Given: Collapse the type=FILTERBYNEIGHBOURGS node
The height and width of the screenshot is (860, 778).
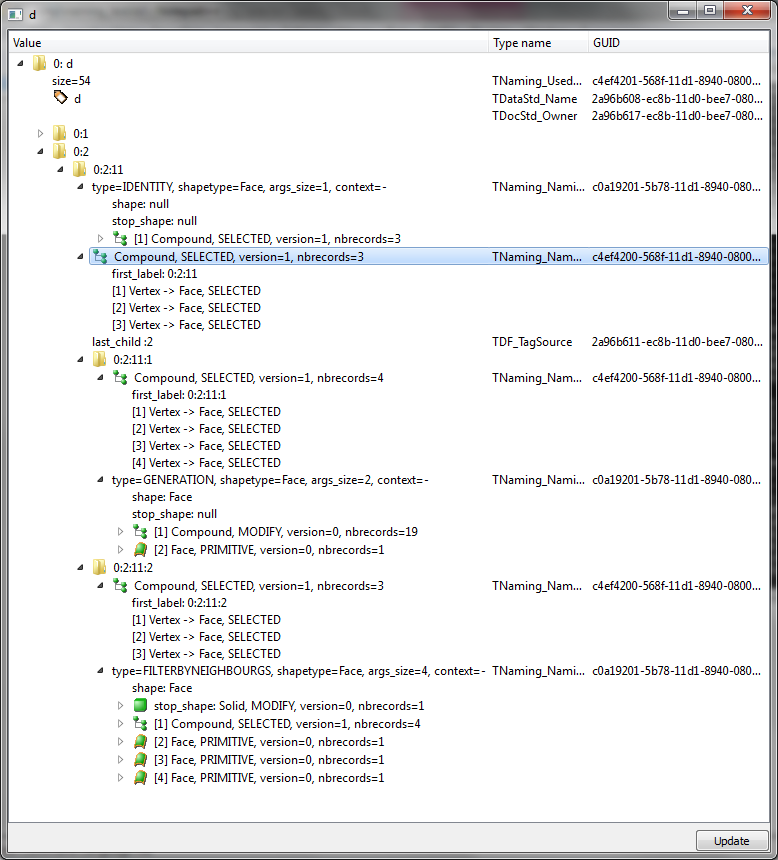Looking at the screenshot, I should [x=100, y=671].
